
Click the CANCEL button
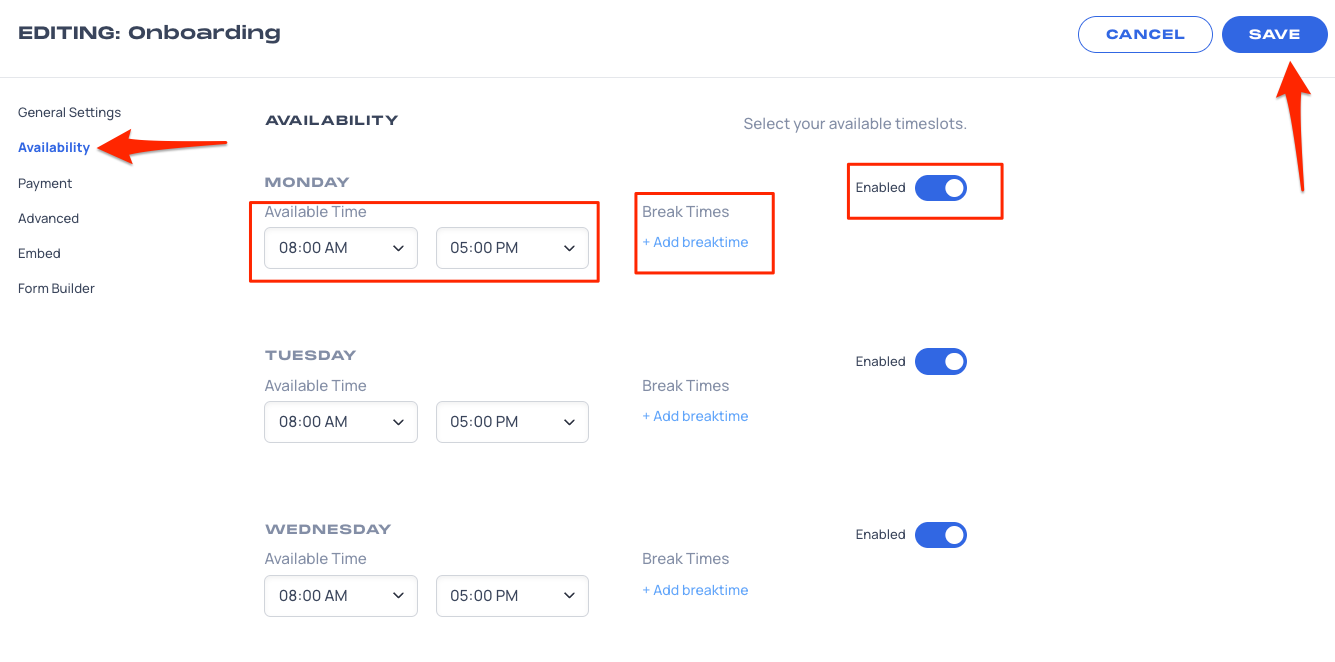point(1145,34)
